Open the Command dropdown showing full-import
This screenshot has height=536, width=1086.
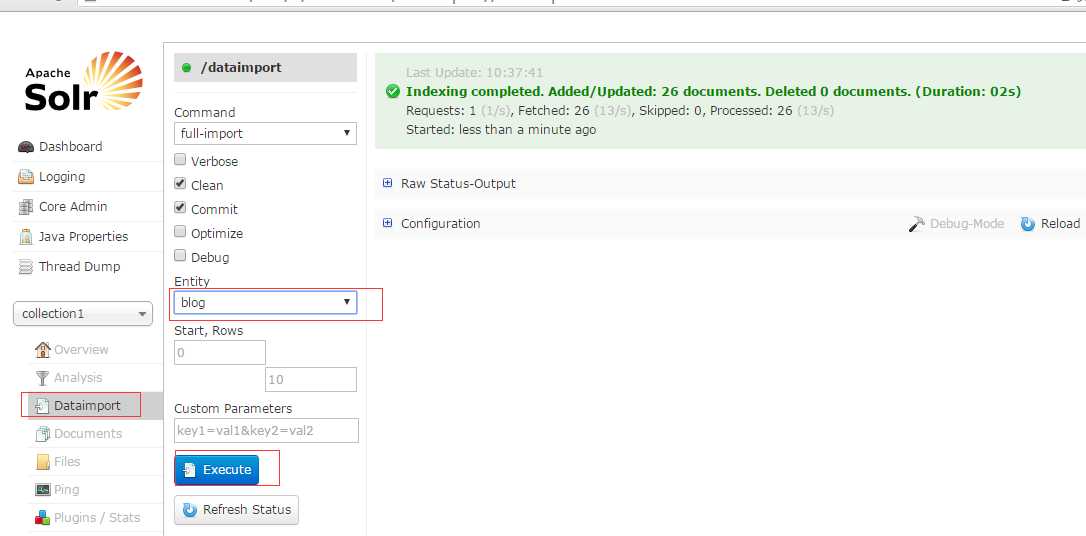pos(265,133)
